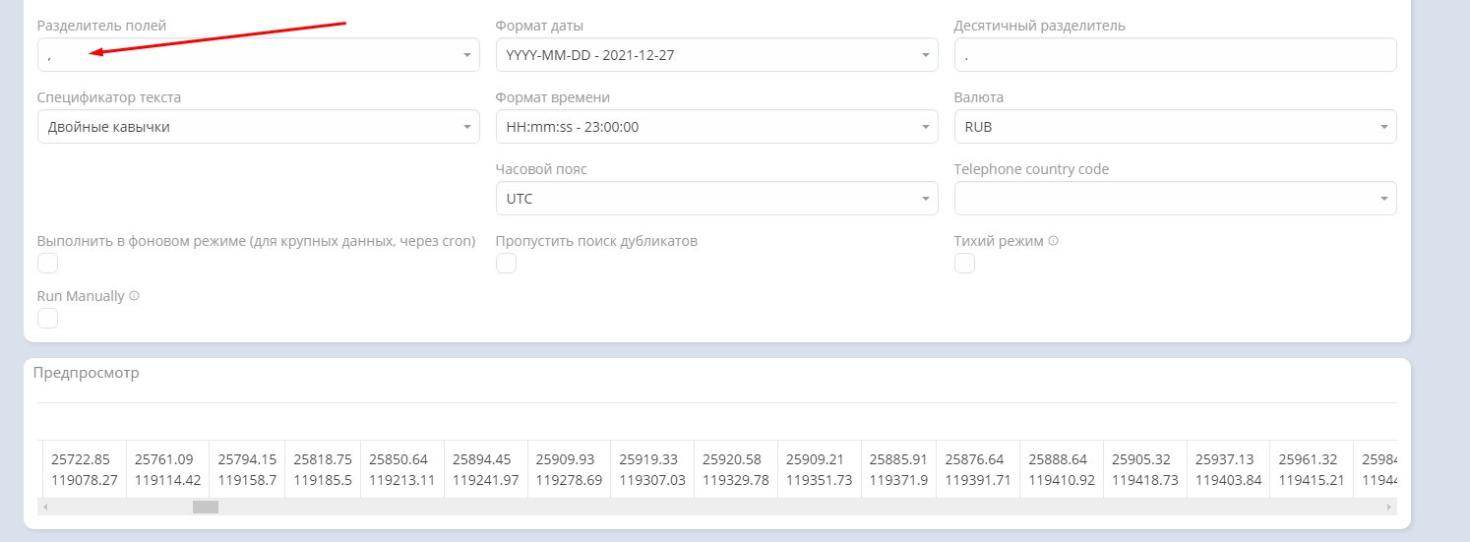This screenshot has width=1470, height=542.
Task: Expand the Часовой пояс UTC dropdown
Action: tap(716, 199)
